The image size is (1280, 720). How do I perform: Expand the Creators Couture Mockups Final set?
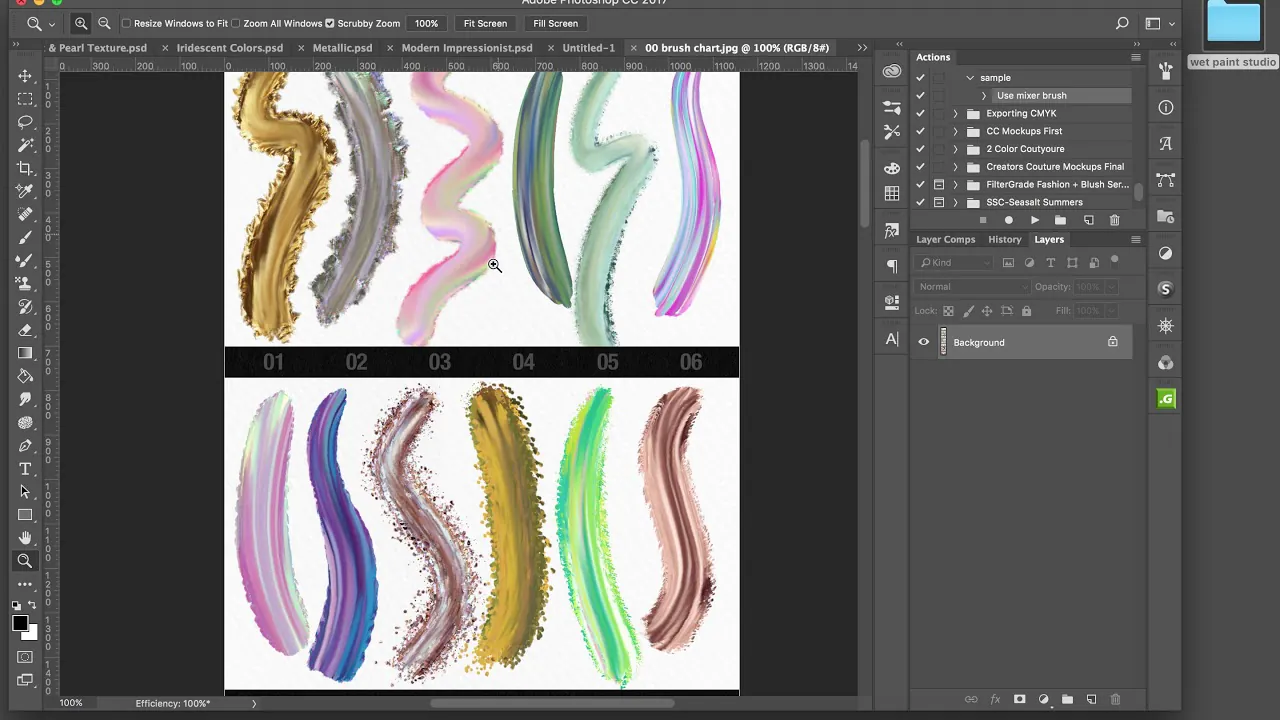pyautogui.click(x=955, y=167)
